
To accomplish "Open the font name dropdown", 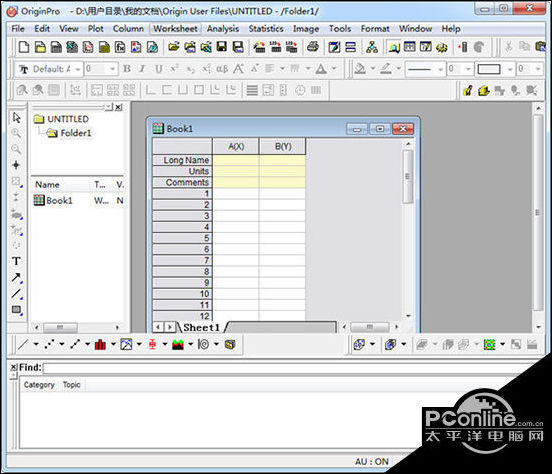I will pyautogui.click(x=78, y=69).
